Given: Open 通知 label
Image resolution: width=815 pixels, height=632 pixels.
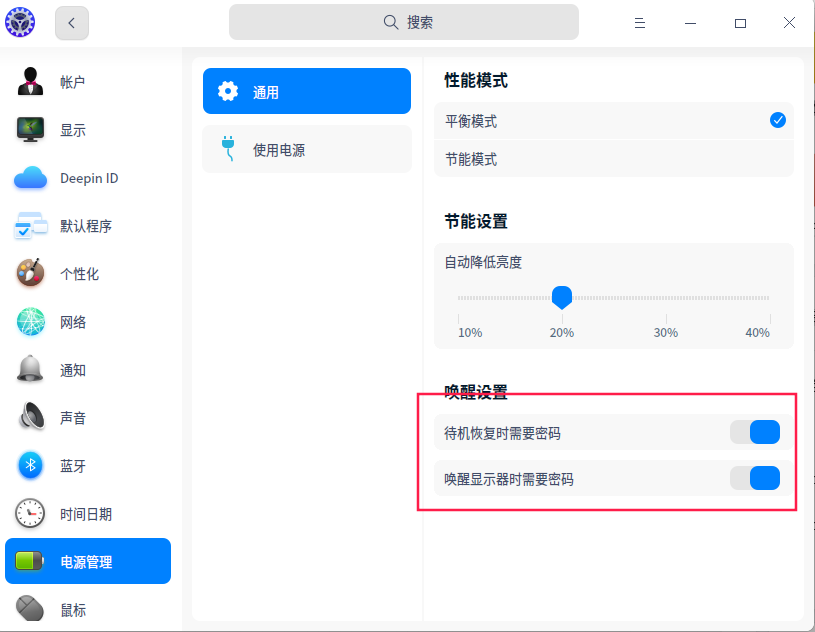Looking at the screenshot, I should (73, 370).
